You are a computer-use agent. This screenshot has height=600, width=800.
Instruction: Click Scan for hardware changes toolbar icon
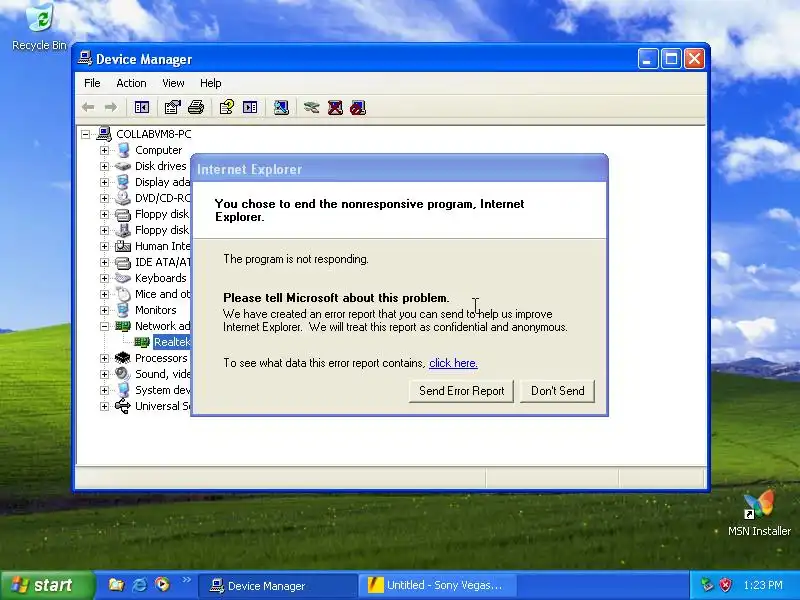[x=281, y=107]
